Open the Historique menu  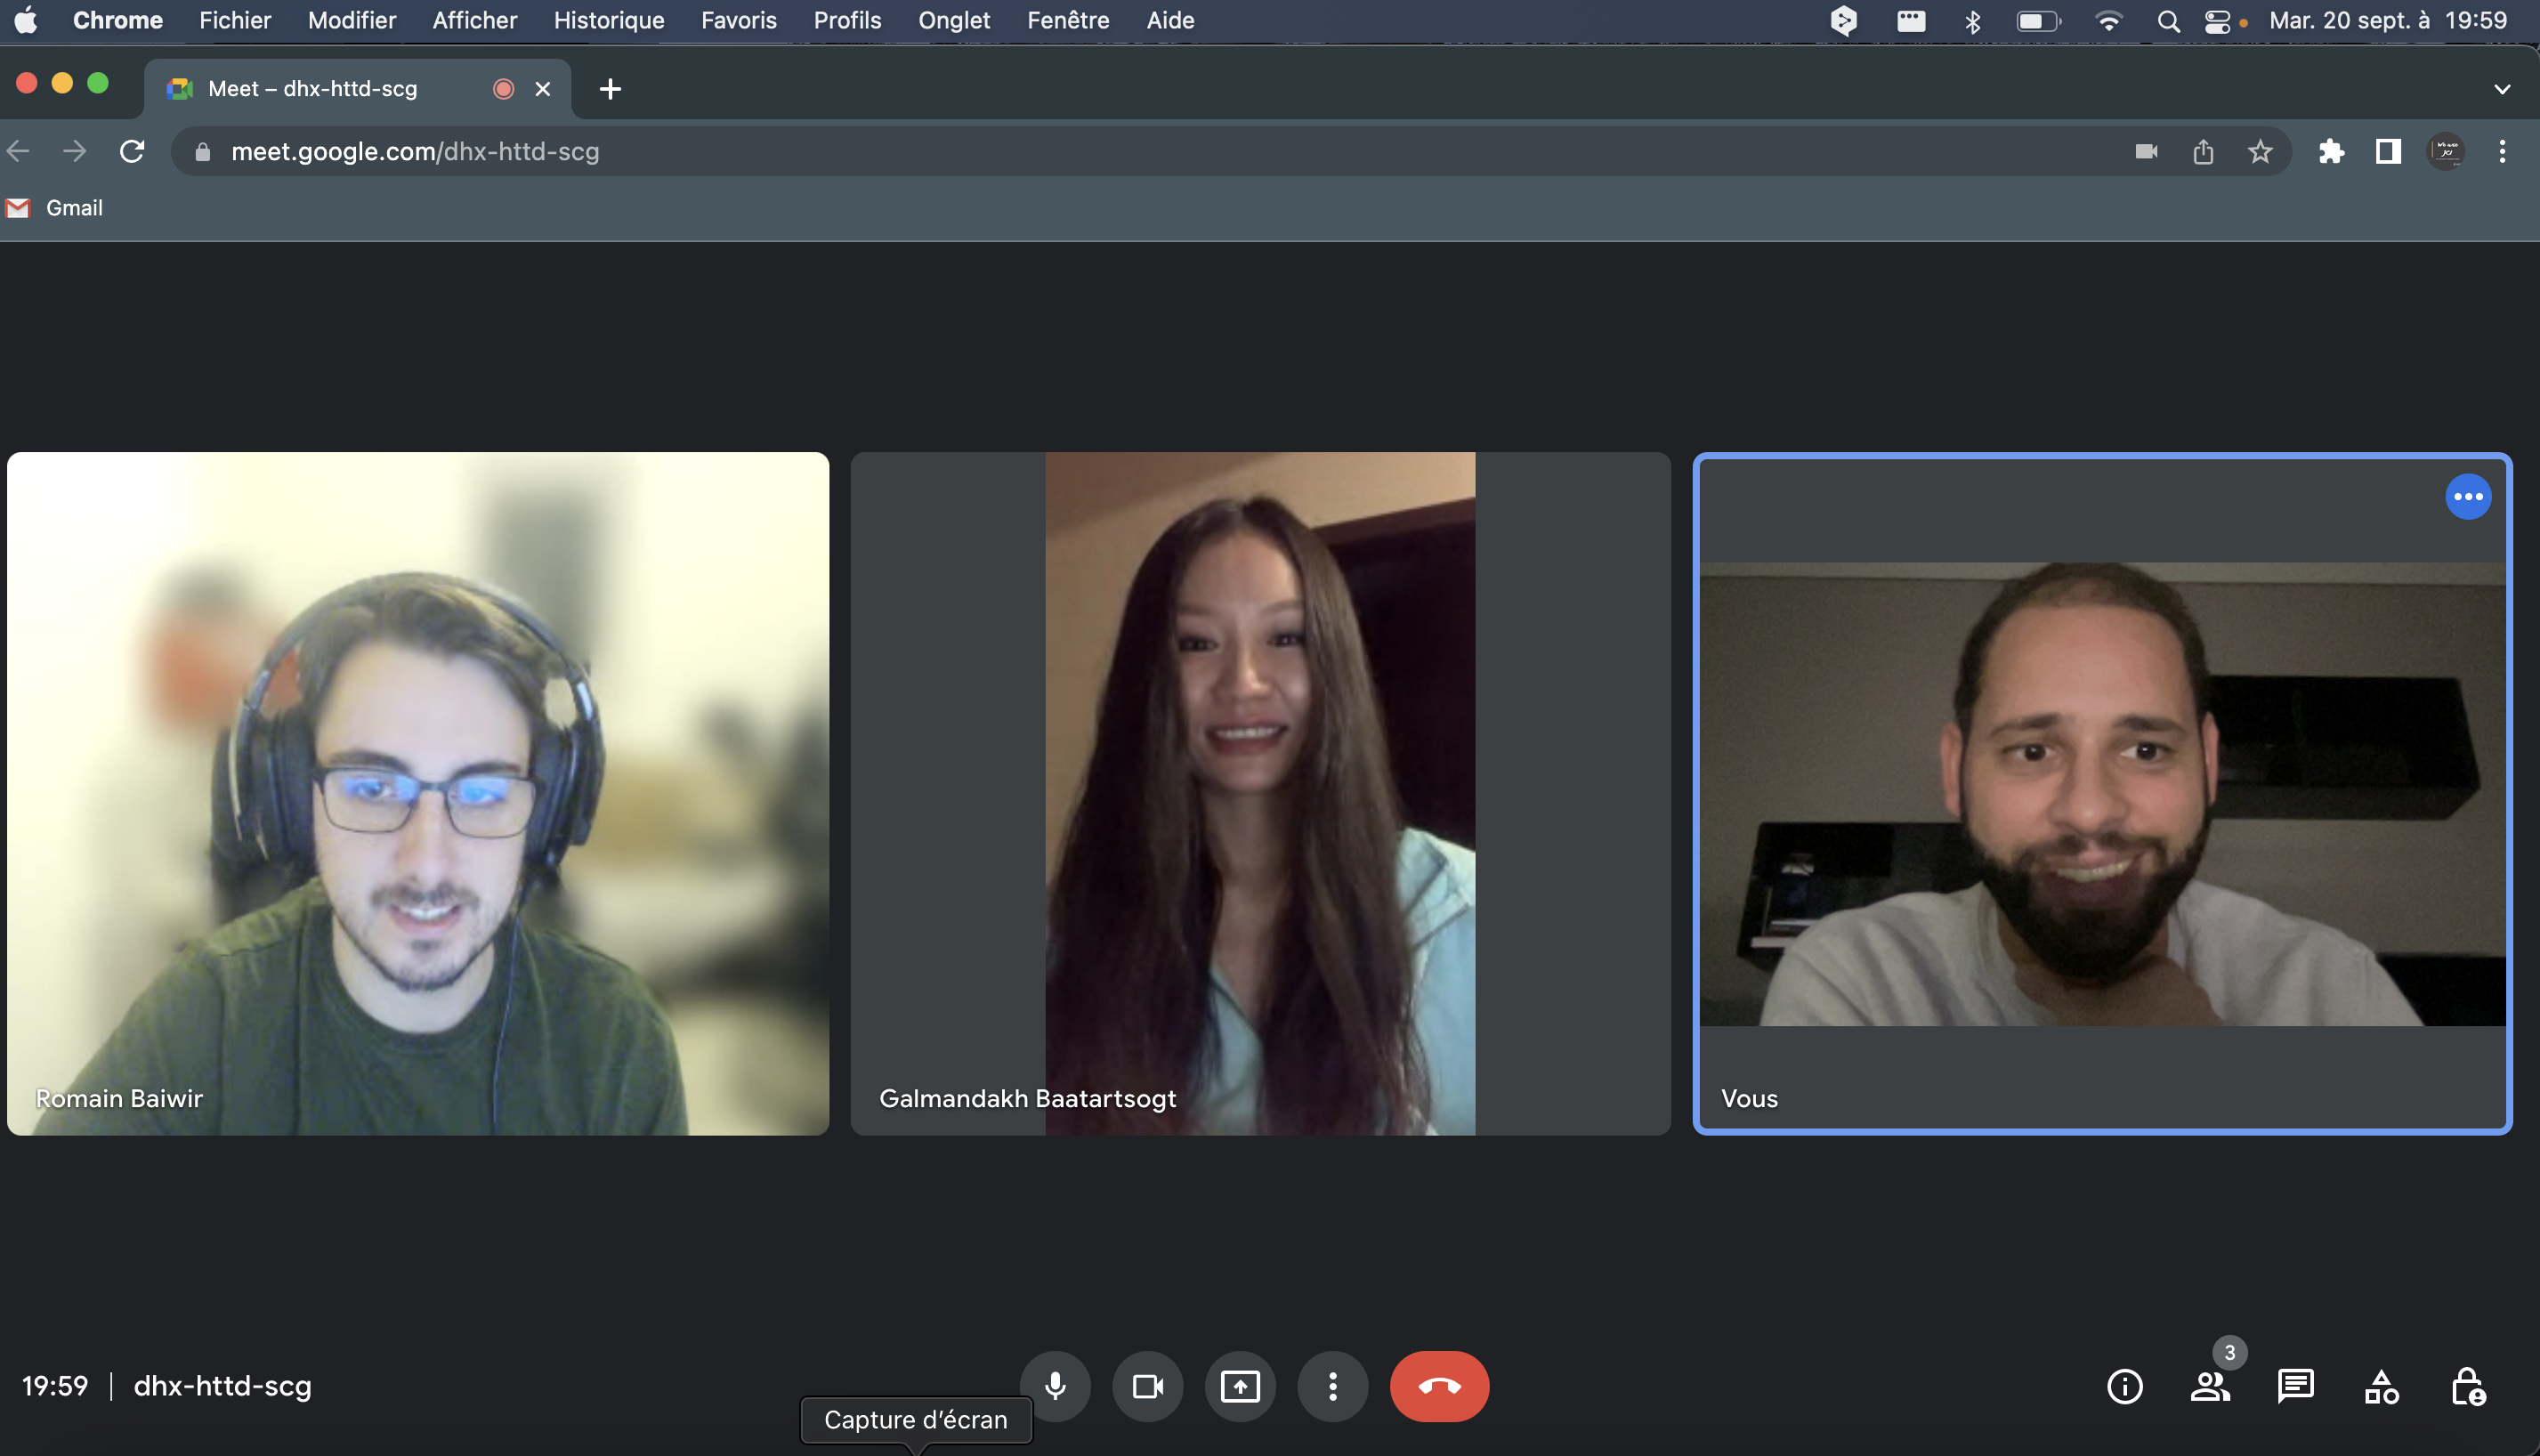(x=609, y=20)
